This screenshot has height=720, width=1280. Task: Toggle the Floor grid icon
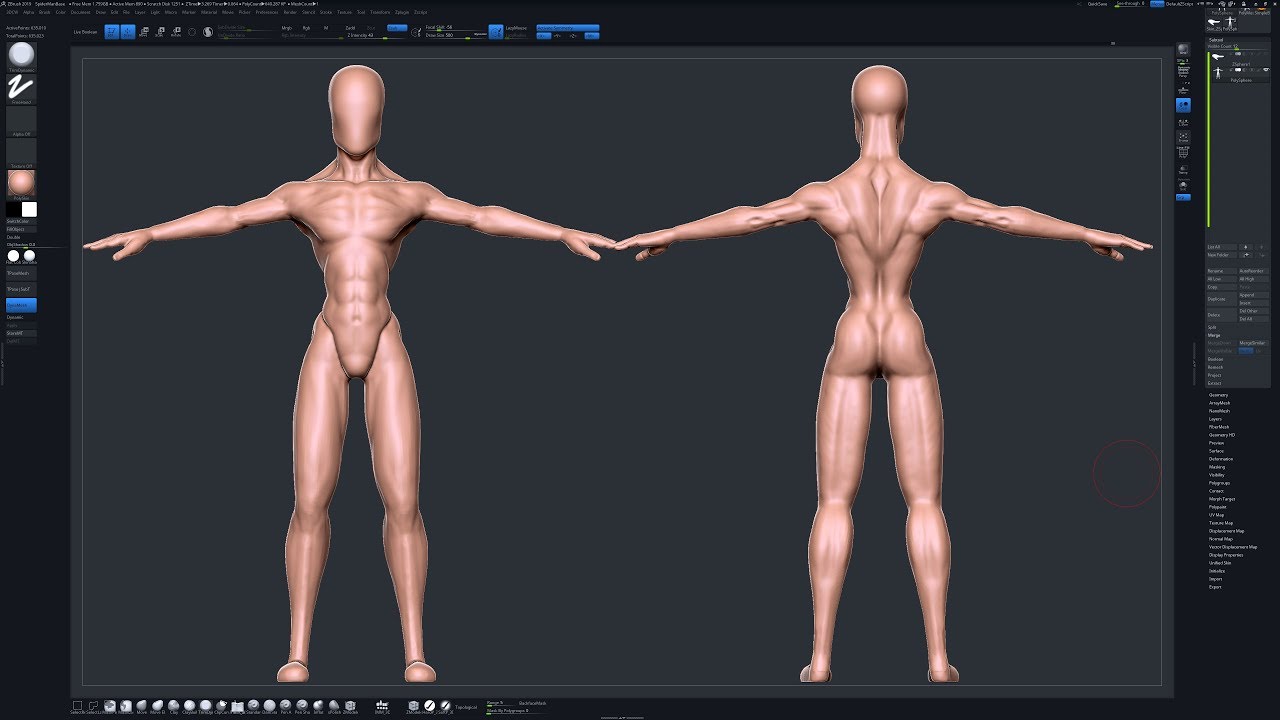click(1183, 90)
